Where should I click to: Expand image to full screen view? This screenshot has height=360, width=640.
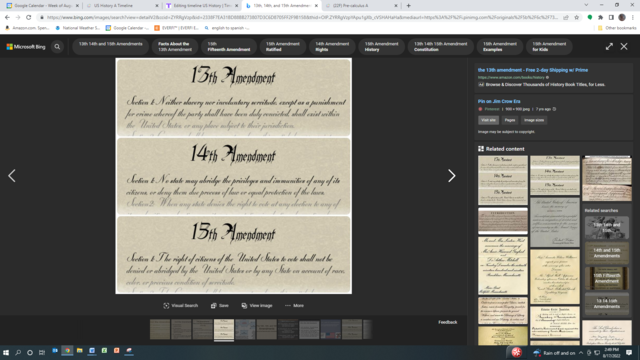[609, 47]
